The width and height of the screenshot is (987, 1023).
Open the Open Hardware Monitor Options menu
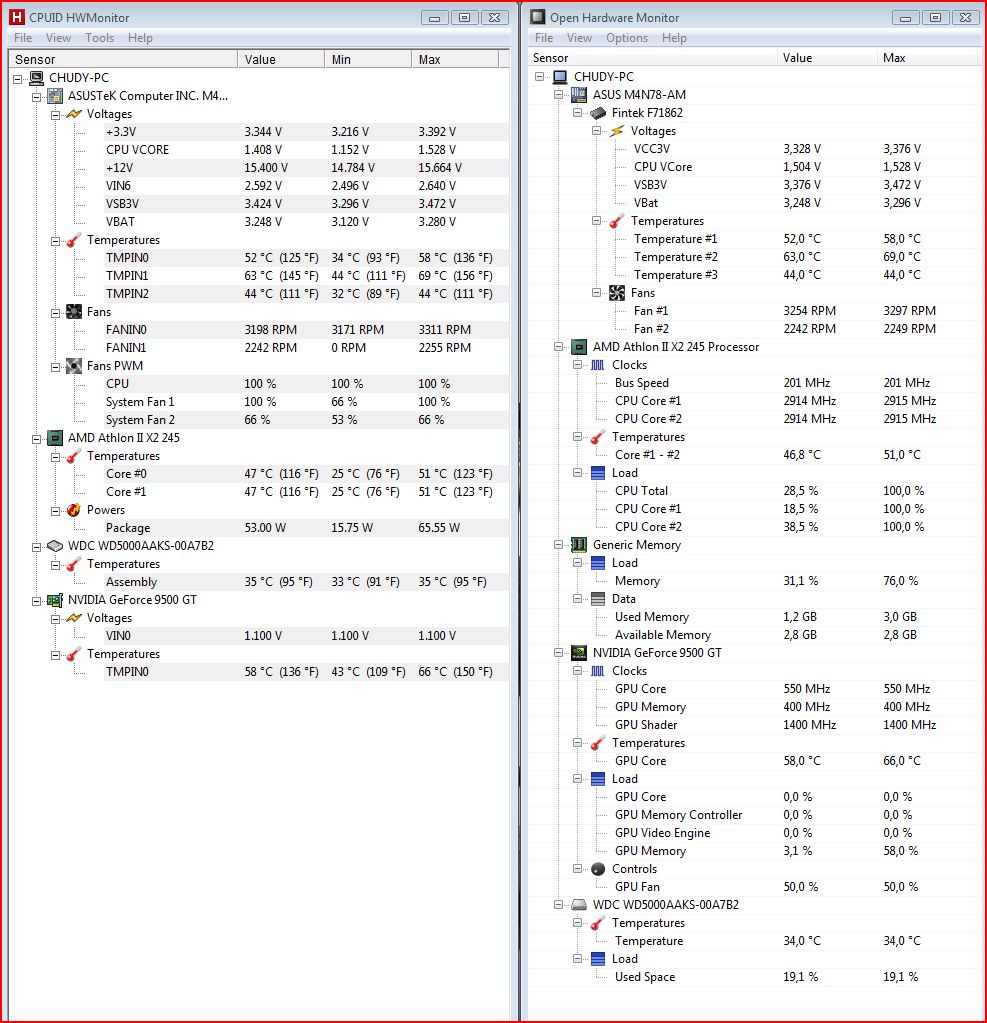[627, 38]
